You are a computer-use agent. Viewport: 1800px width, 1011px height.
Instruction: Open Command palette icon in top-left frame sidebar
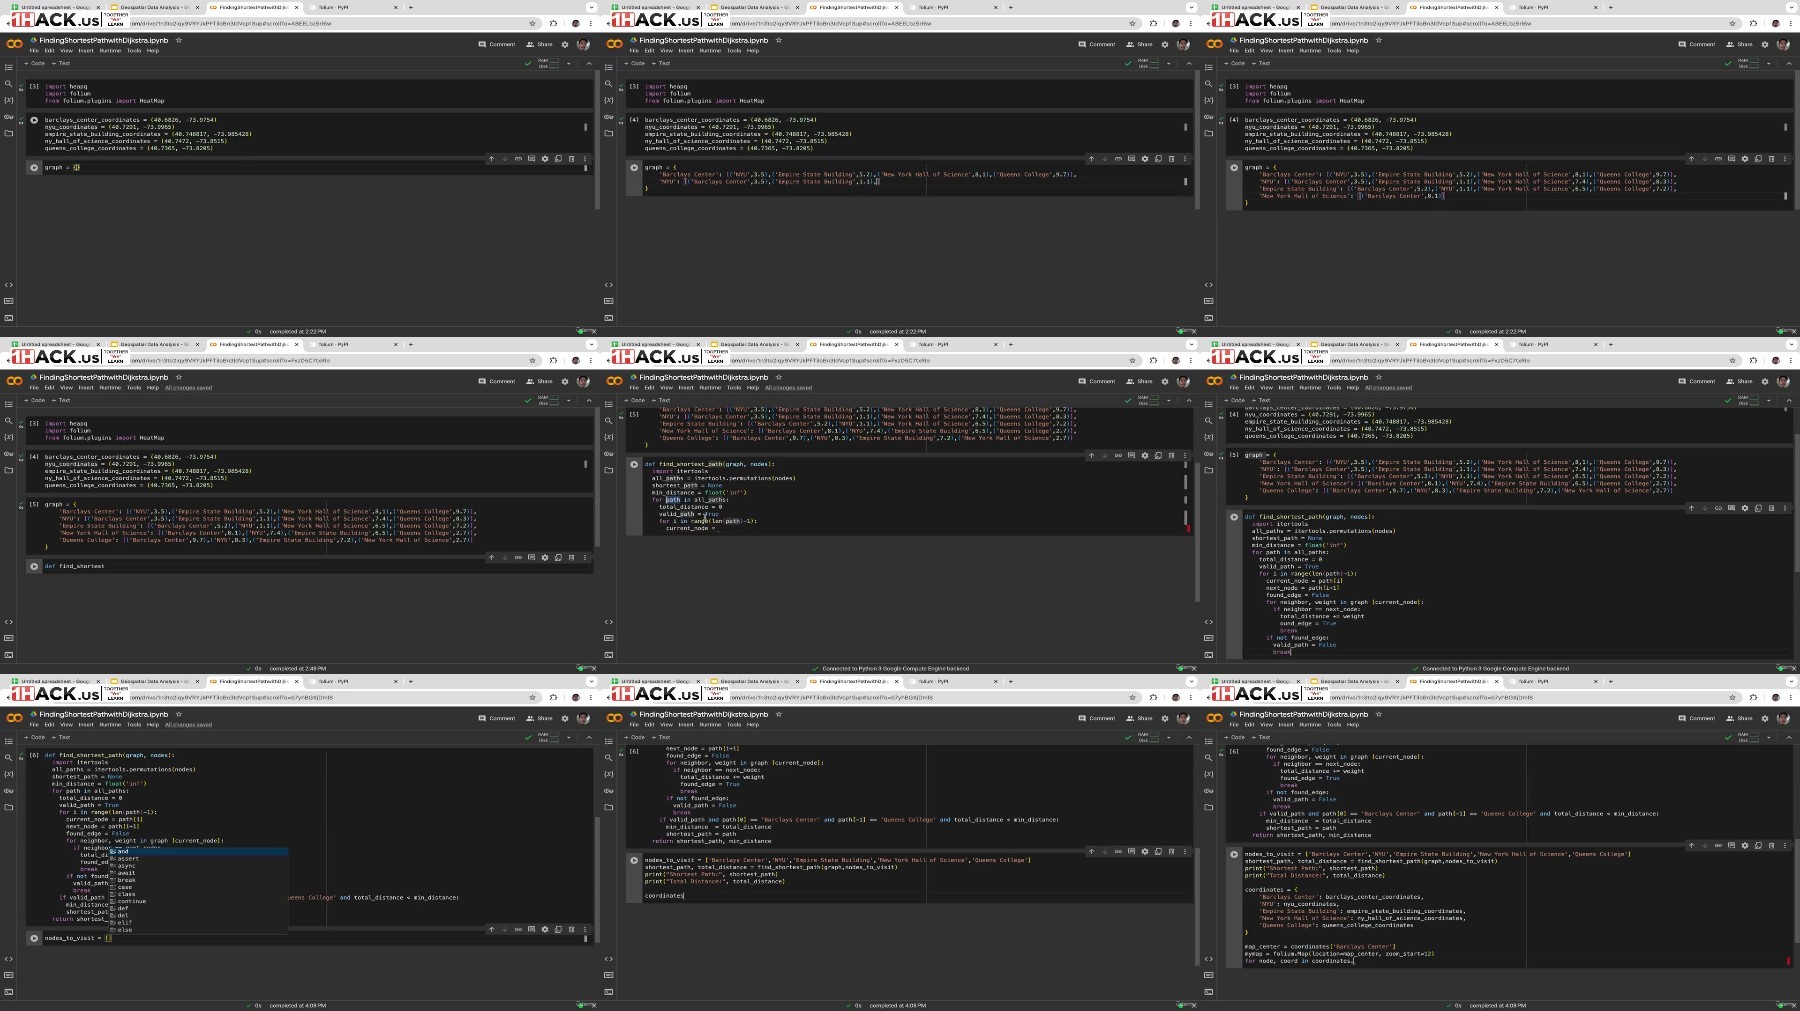point(9,301)
